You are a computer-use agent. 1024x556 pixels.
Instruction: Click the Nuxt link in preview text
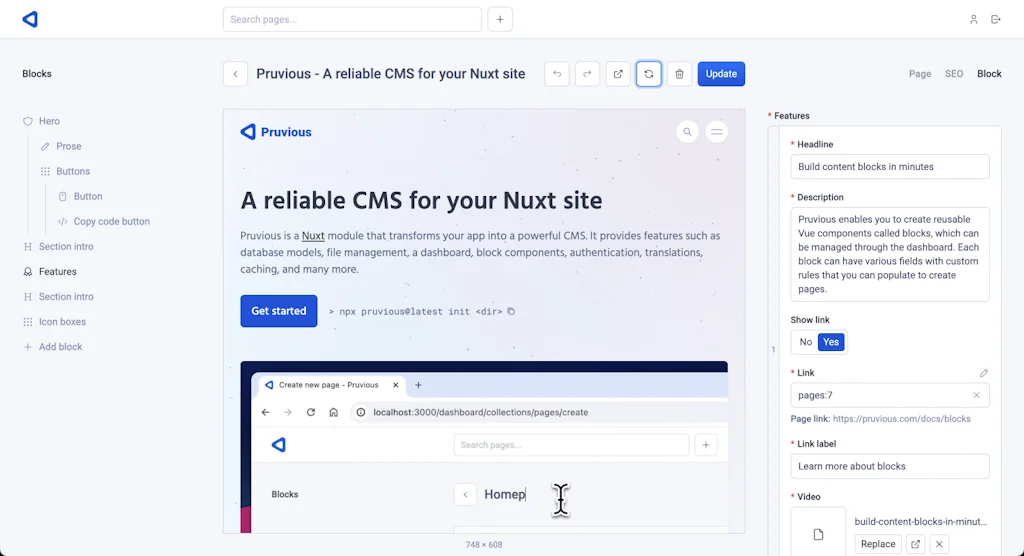(x=313, y=236)
